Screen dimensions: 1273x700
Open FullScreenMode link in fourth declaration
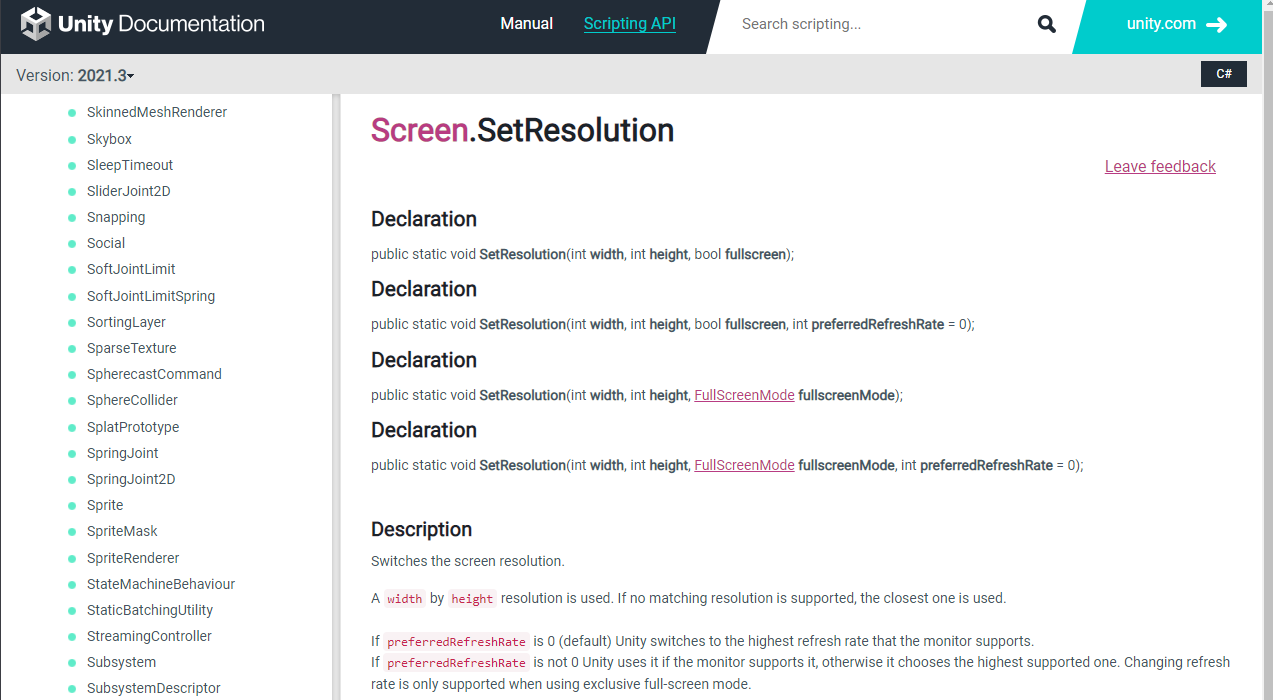[x=744, y=465]
